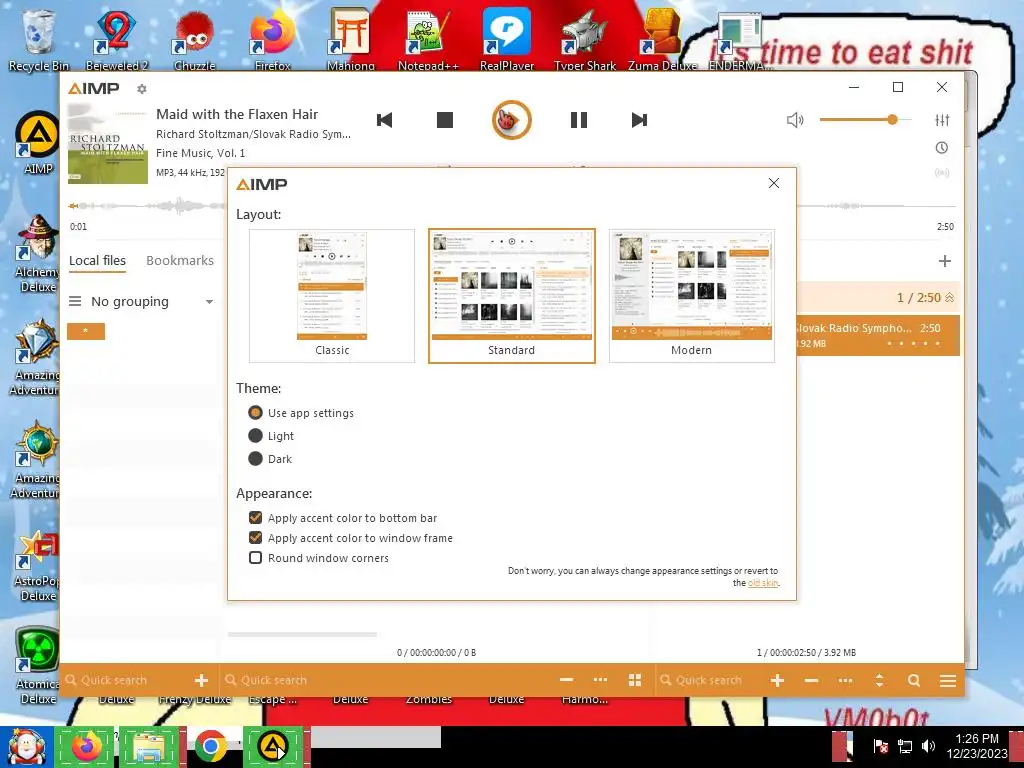Open AIMP desktop shortcut

(x=38, y=144)
